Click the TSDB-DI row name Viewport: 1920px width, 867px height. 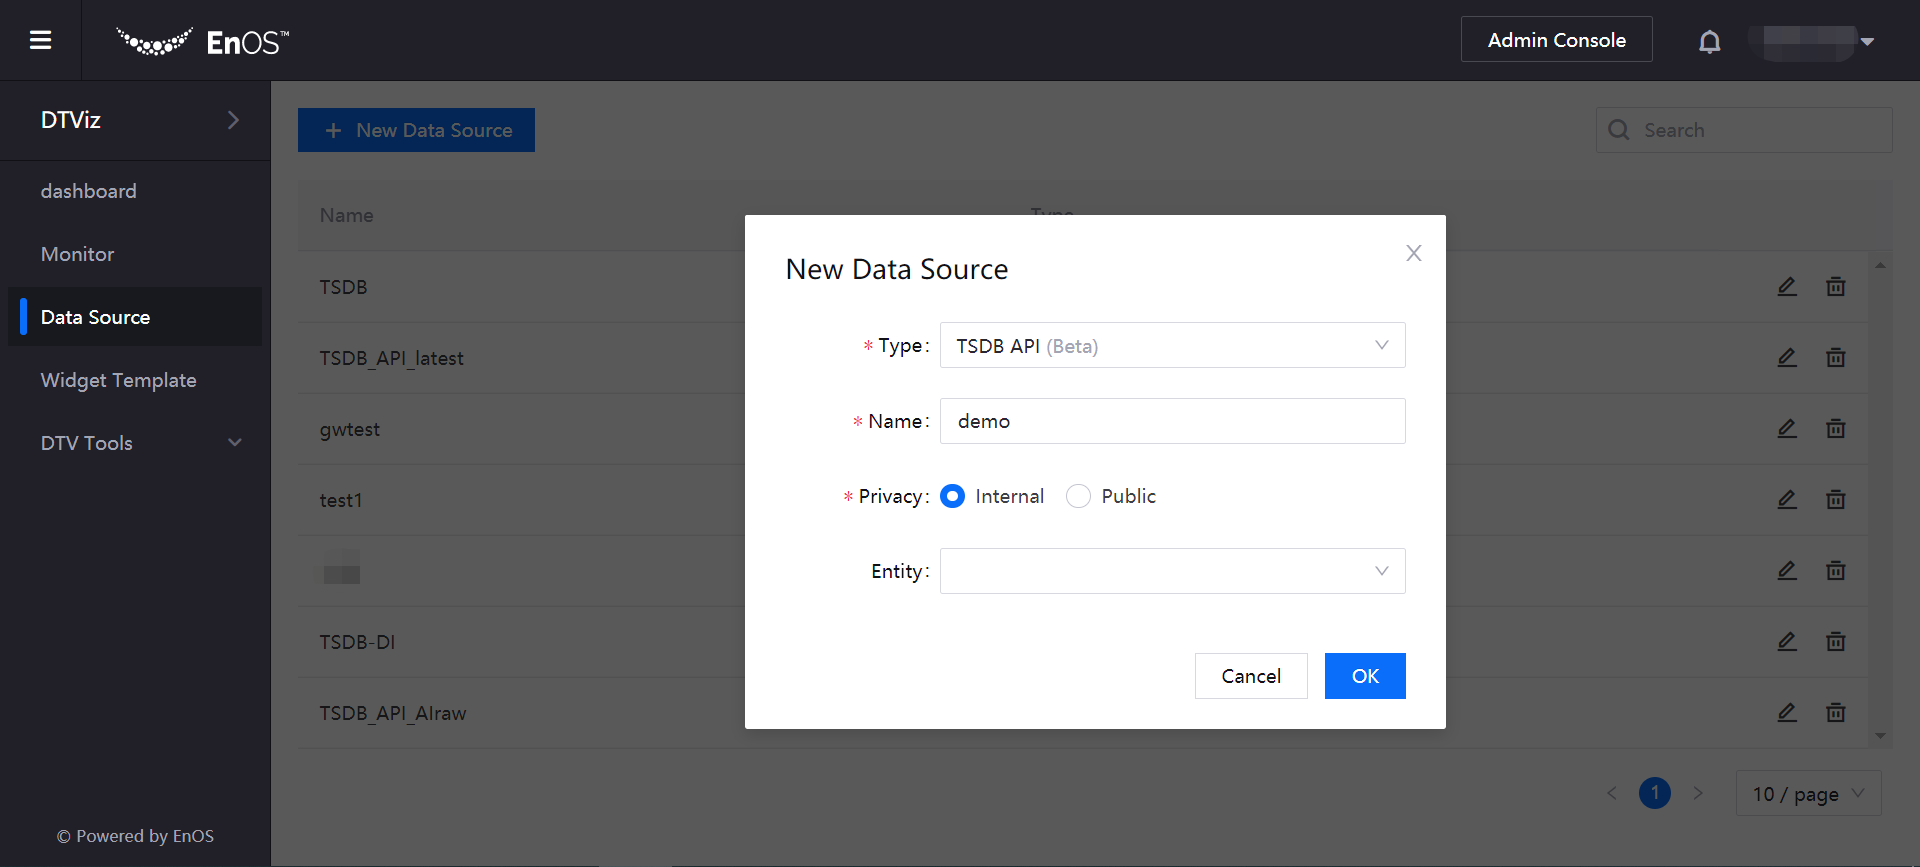tap(357, 642)
